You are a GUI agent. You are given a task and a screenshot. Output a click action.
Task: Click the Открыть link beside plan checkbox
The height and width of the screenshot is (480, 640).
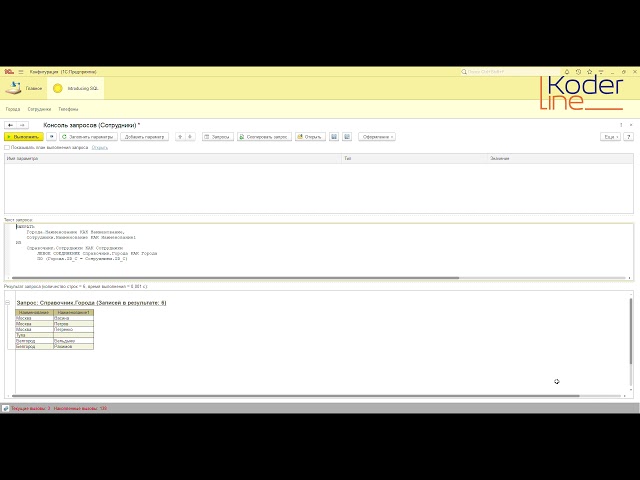100,147
